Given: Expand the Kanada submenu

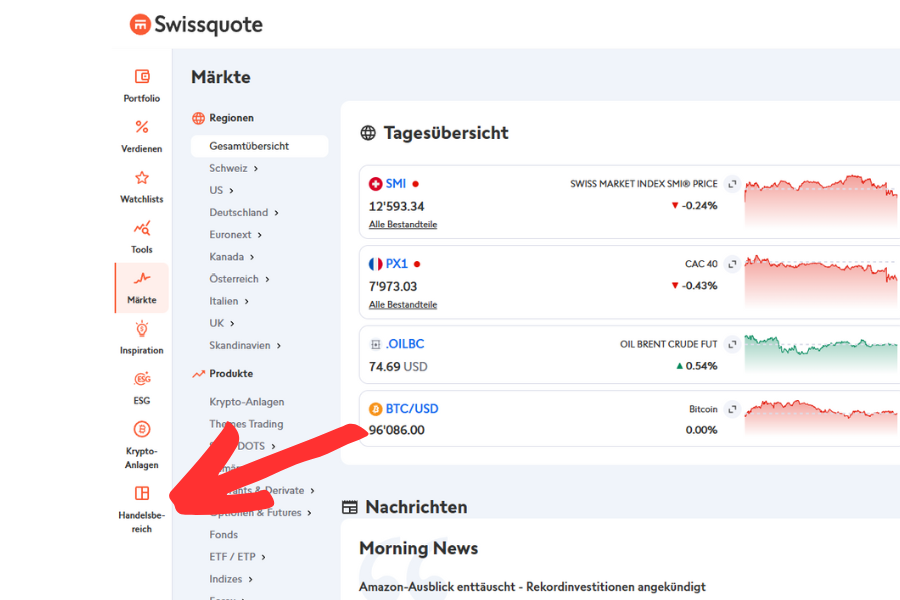Looking at the screenshot, I should coord(252,257).
